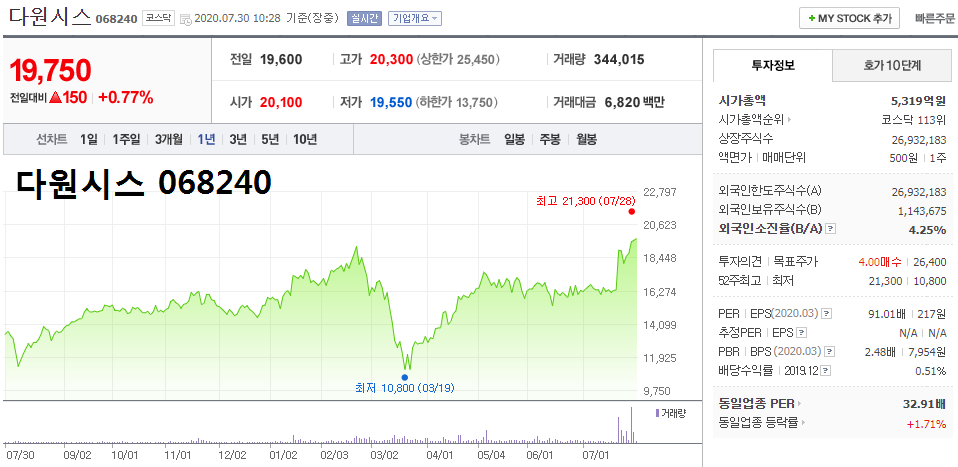The height and width of the screenshot is (467, 958).
Task: Click the current price 19,750
Action: [x=50, y=70]
